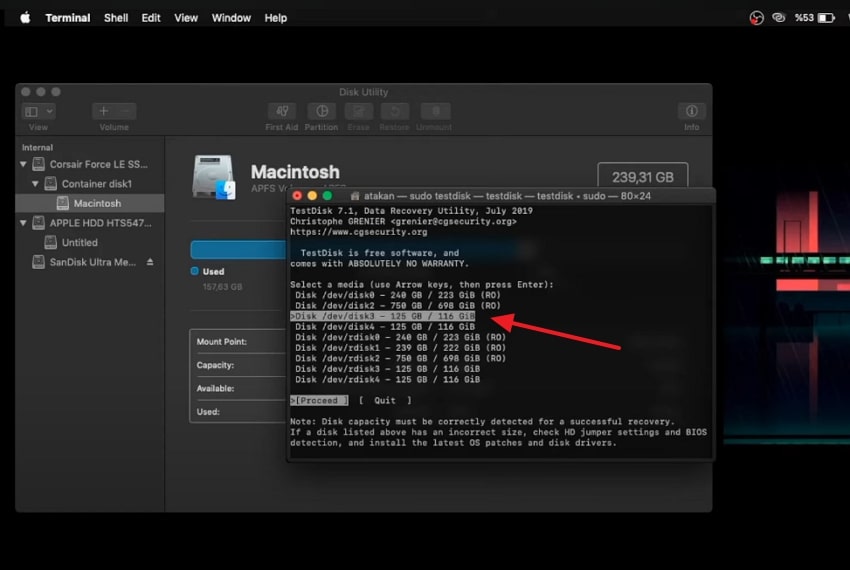Click the Used label in info table
The image size is (850, 570).
click(x=208, y=412)
